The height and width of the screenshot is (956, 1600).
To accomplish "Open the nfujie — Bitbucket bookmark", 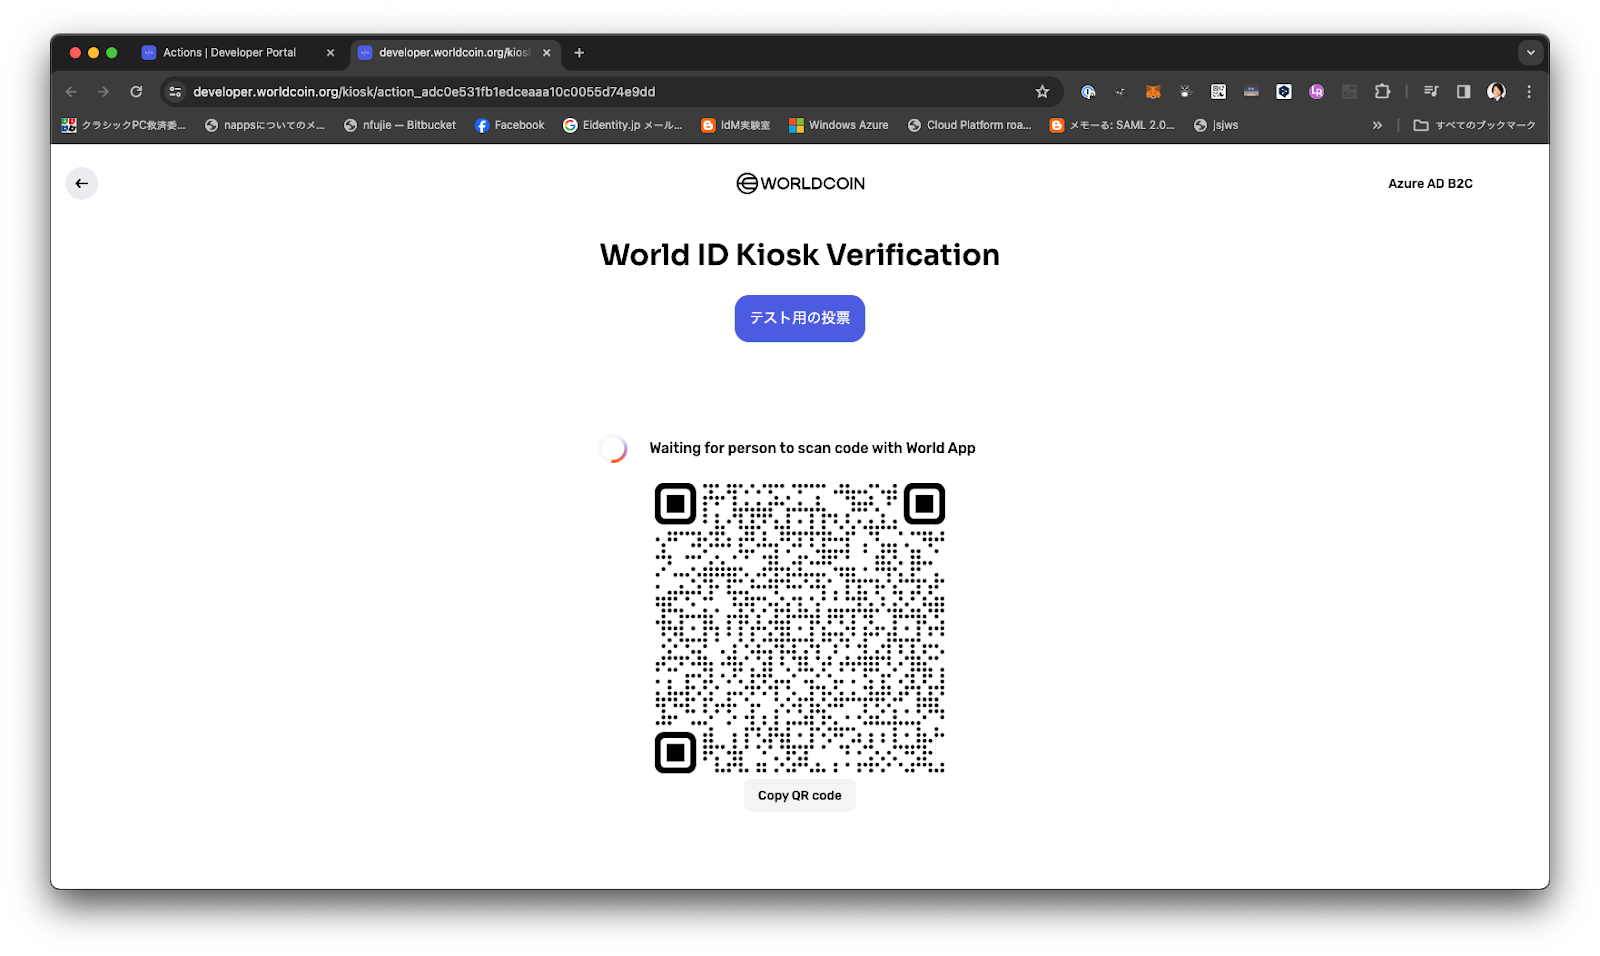I will click(x=400, y=126).
